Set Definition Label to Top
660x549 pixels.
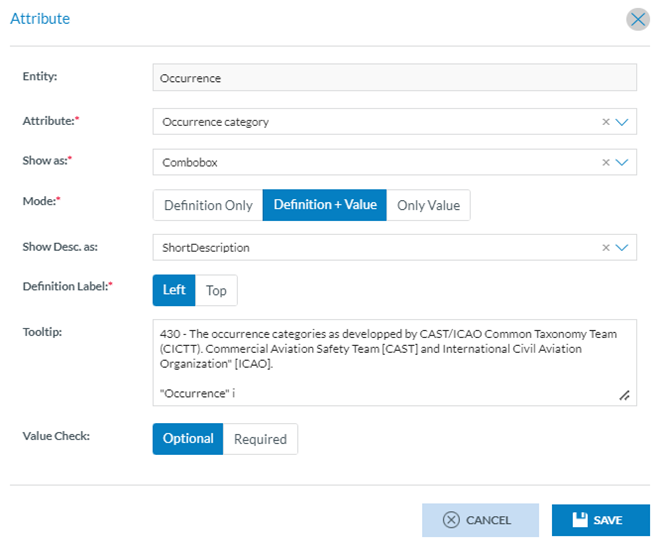[216, 290]
